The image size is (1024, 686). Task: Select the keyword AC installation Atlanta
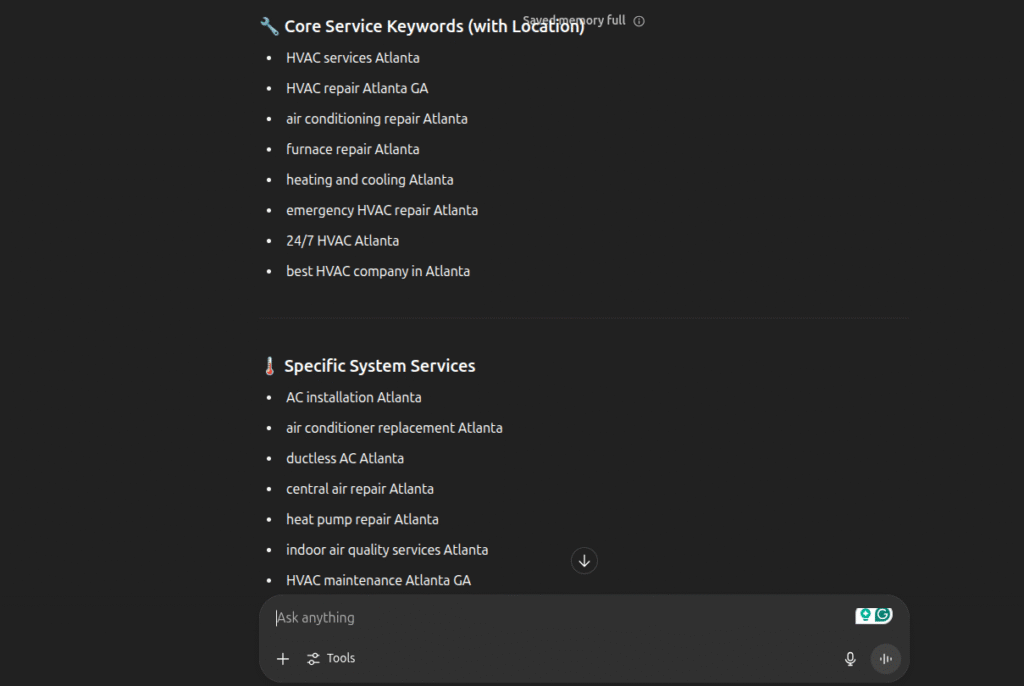point(353,397)
